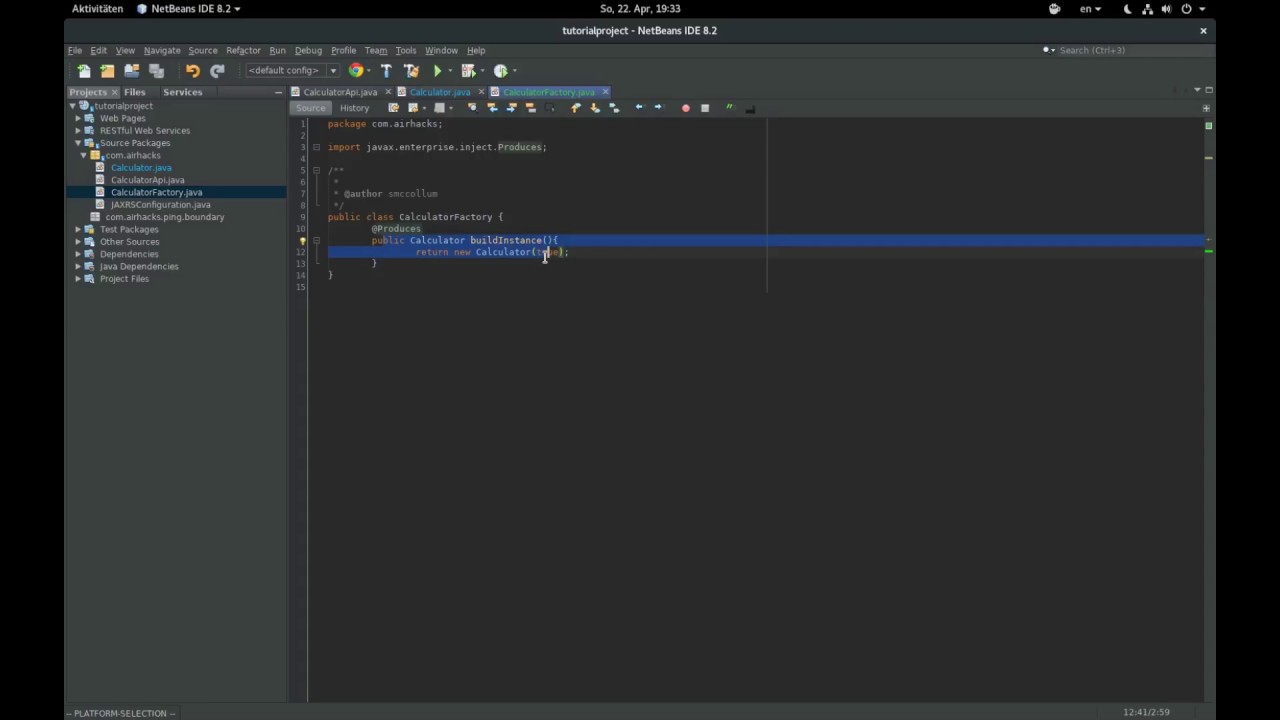The width and height of the screenshot is (1280, 720).
Task: Click Start Macro Recording red icon
Action: [685, 108]
